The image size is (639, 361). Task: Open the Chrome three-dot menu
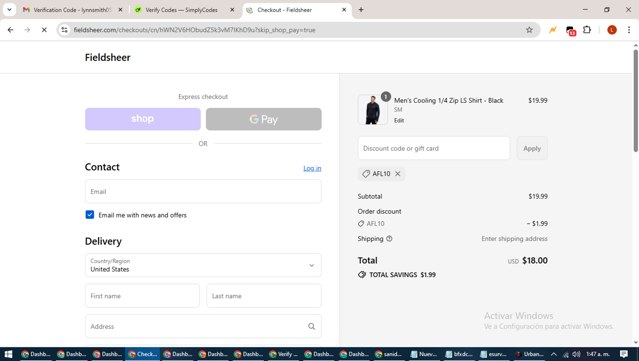(x=629, y=30)
